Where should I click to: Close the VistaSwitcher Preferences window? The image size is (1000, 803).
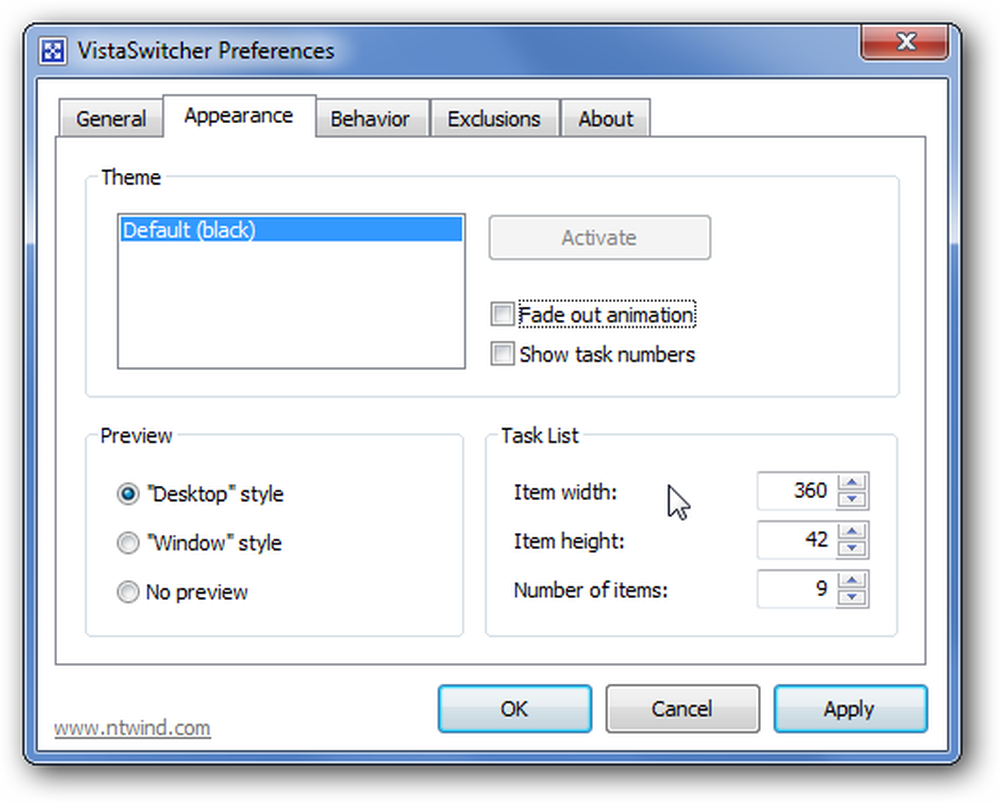904,42
